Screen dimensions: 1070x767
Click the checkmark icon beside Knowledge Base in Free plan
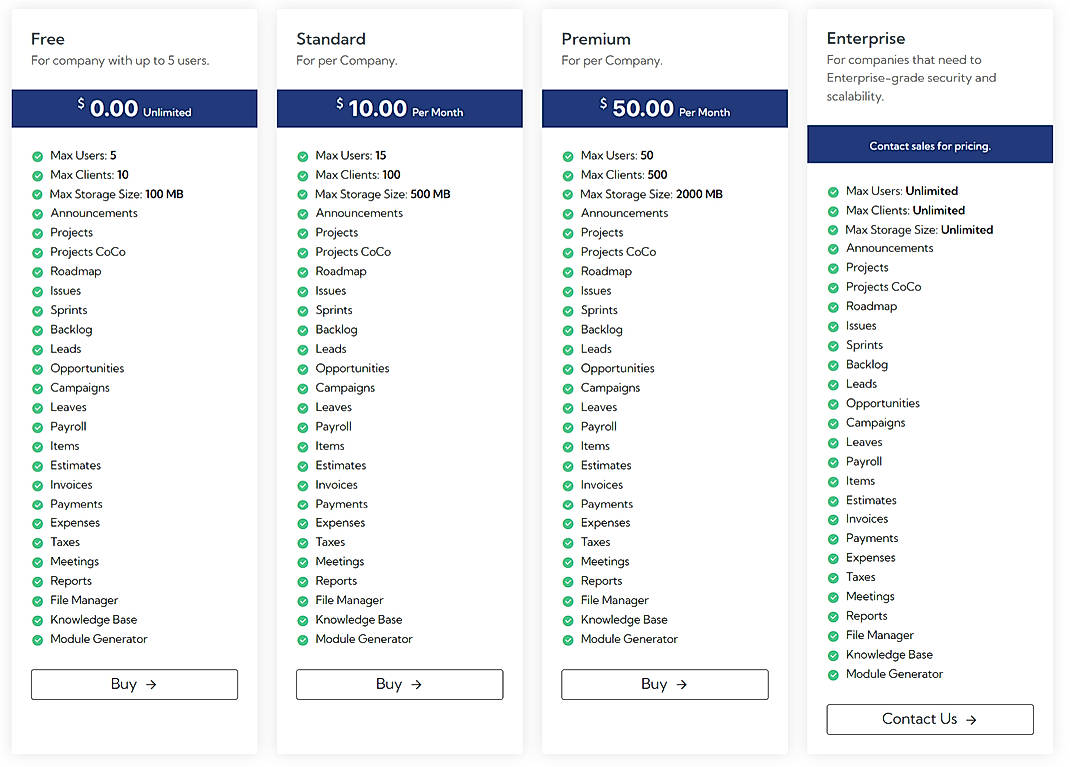37,619
